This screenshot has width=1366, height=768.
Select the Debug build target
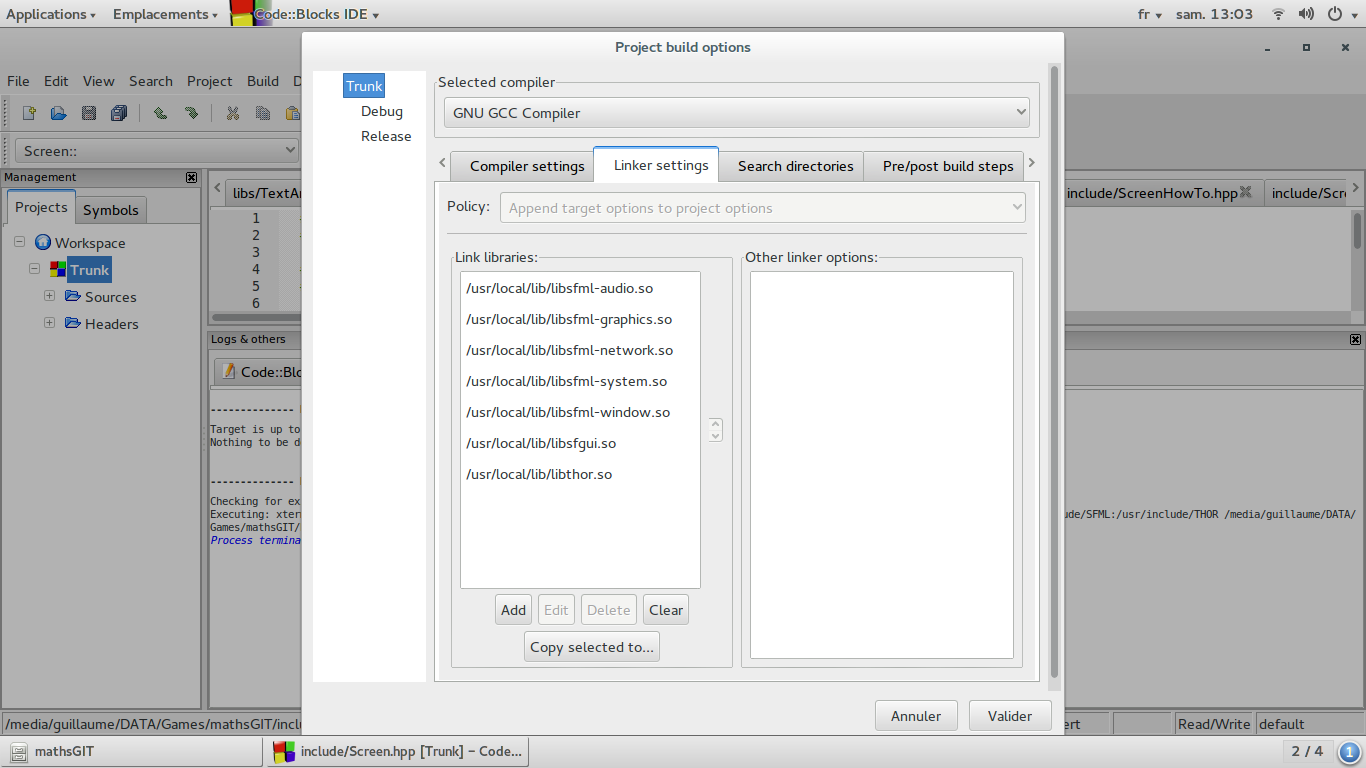pyautogui.click(x=382, y=111)
